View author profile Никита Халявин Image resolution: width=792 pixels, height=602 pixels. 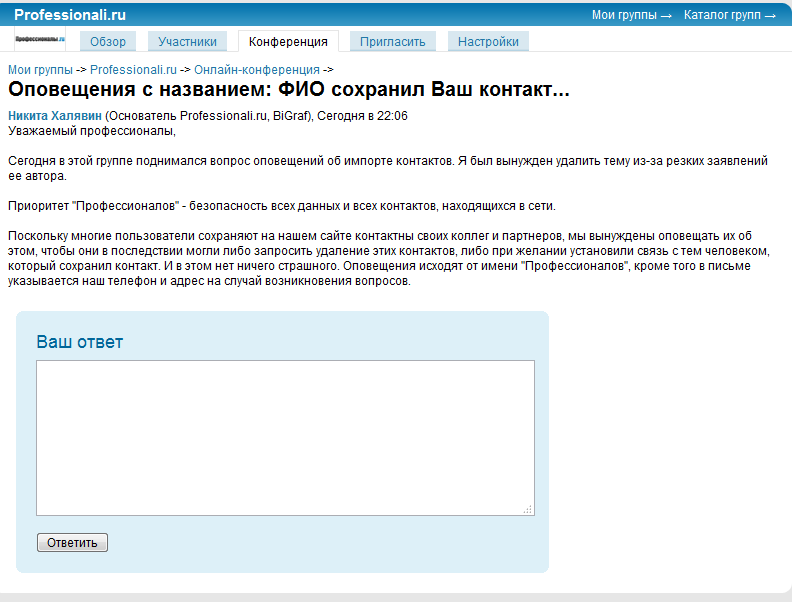55,116
